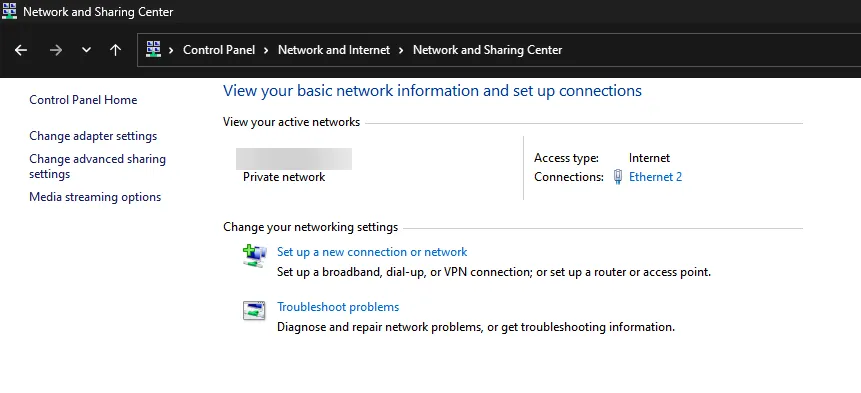Go up one level with Up arrow
This screenshot has height=393, width=861.
click(x=115, y=50)
